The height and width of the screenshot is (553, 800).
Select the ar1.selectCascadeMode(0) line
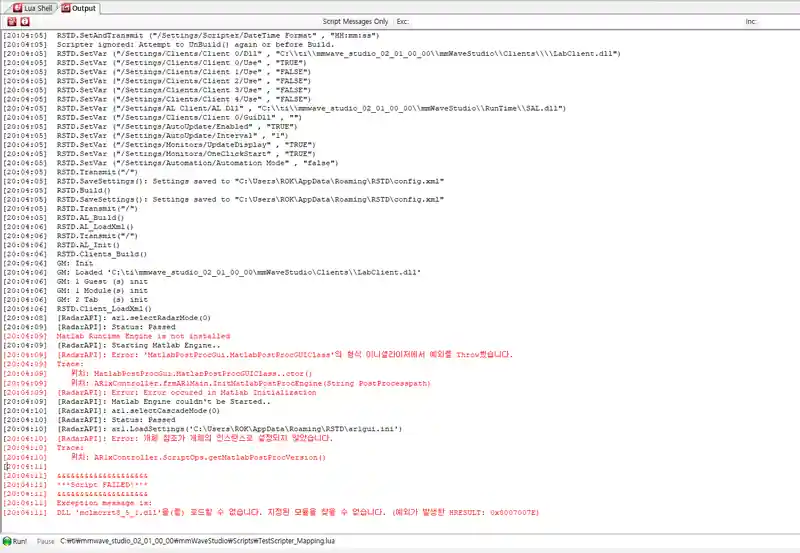[112, 411]
